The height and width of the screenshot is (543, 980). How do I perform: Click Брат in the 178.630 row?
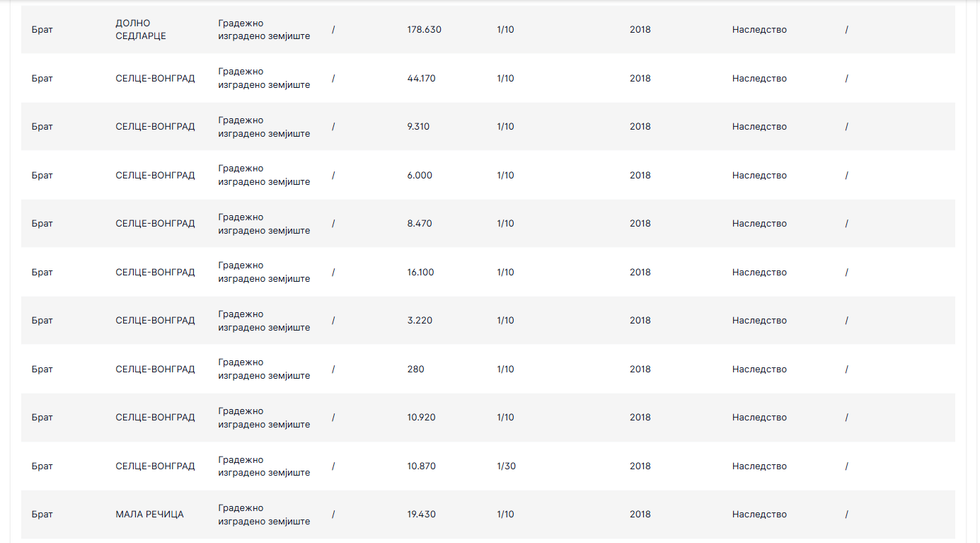(x=42, y=30)
